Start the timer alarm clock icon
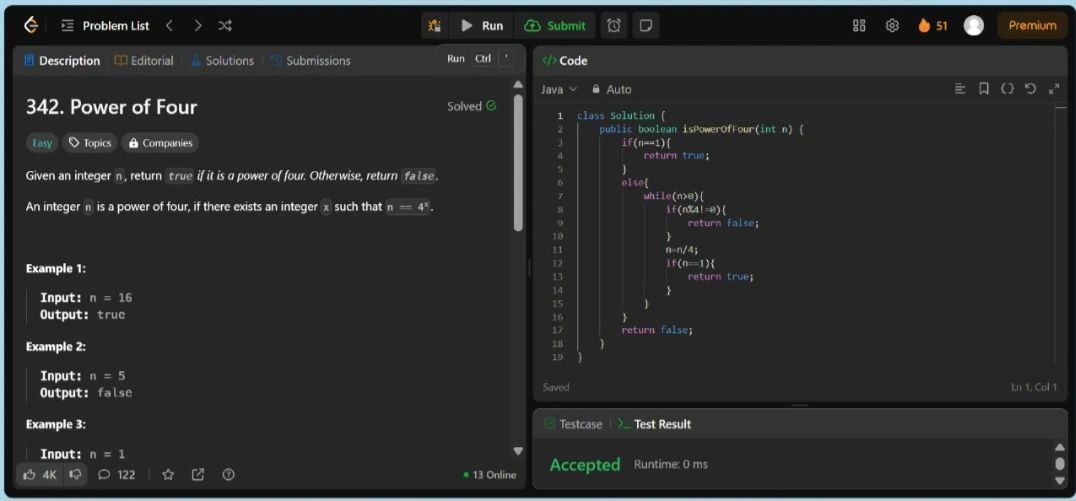This screenshot has width=1076, height=501. (614, 25)
